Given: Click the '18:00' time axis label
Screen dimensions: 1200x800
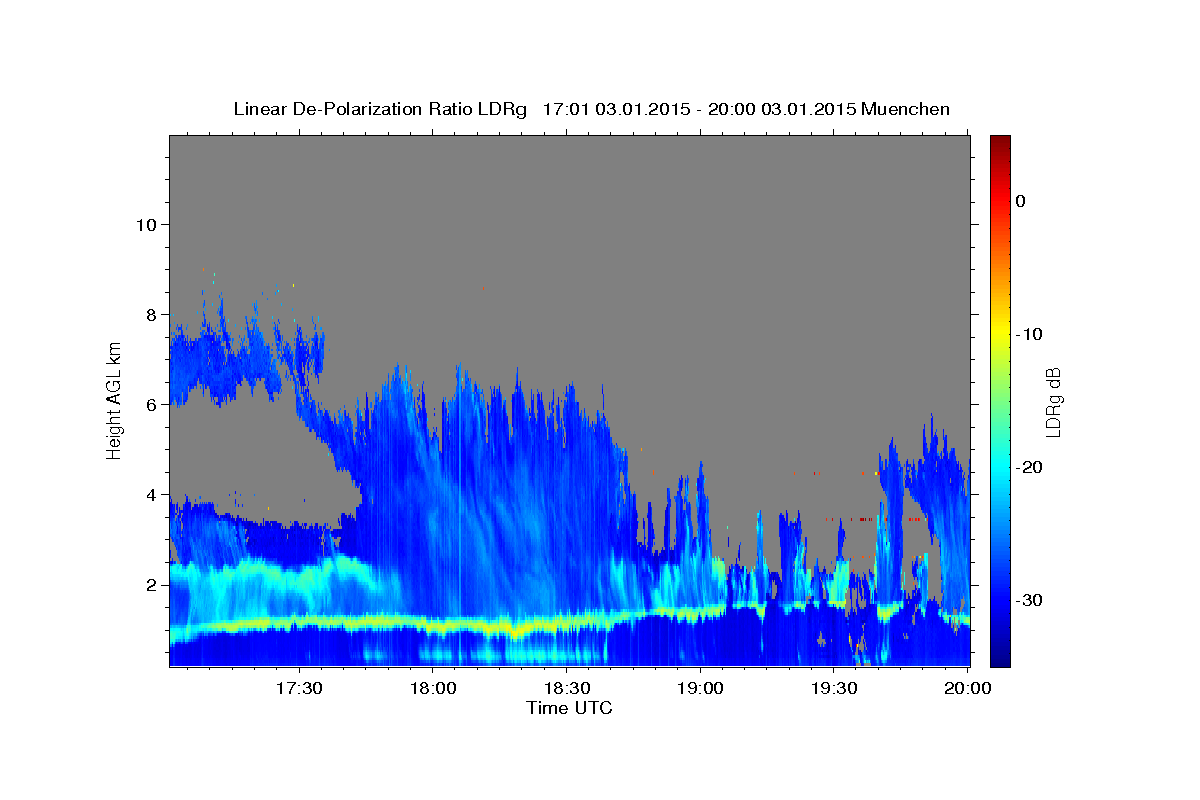Looking at the screenshot, I should pos(432,688).
